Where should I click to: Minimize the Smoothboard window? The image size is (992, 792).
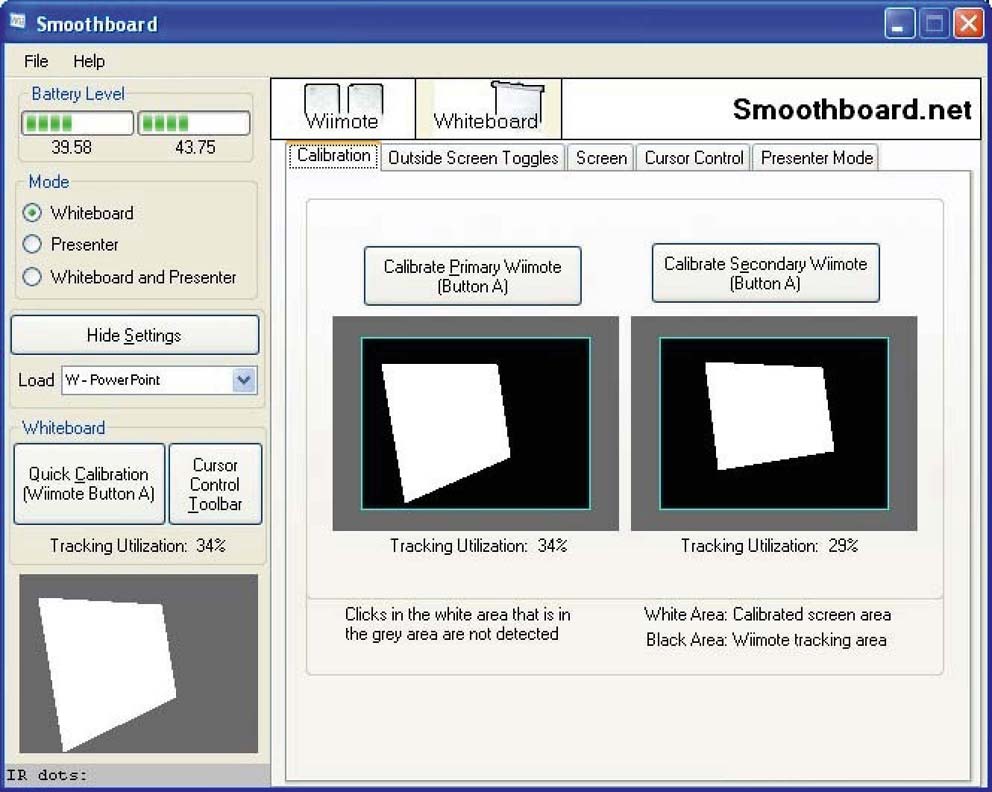coord(899,24)
